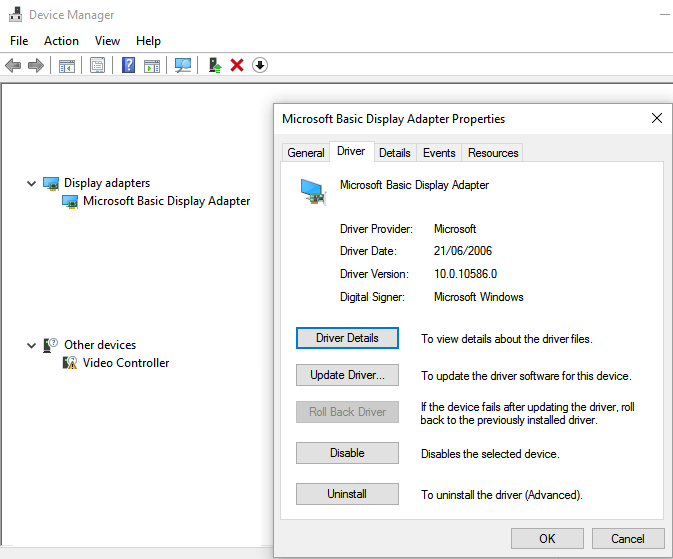The width and height of the screenshot is (673, 559).
Task: Click the Update Driver... button
Action: (347, 375)
